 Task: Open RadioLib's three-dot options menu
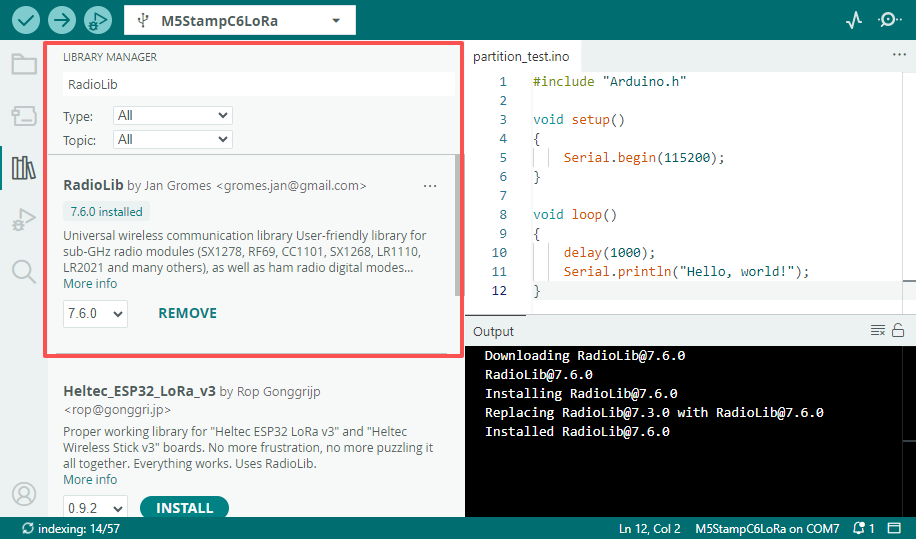click(x=430, y=186)
